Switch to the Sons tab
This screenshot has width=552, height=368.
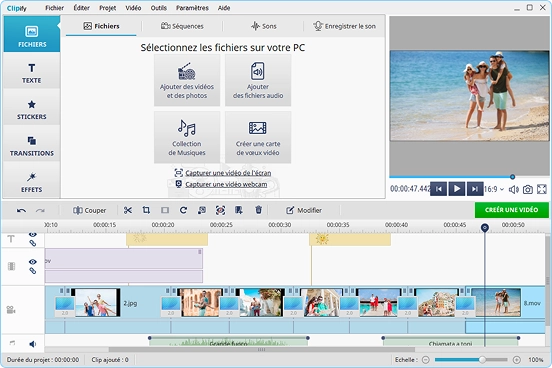(x=263, y=26)
